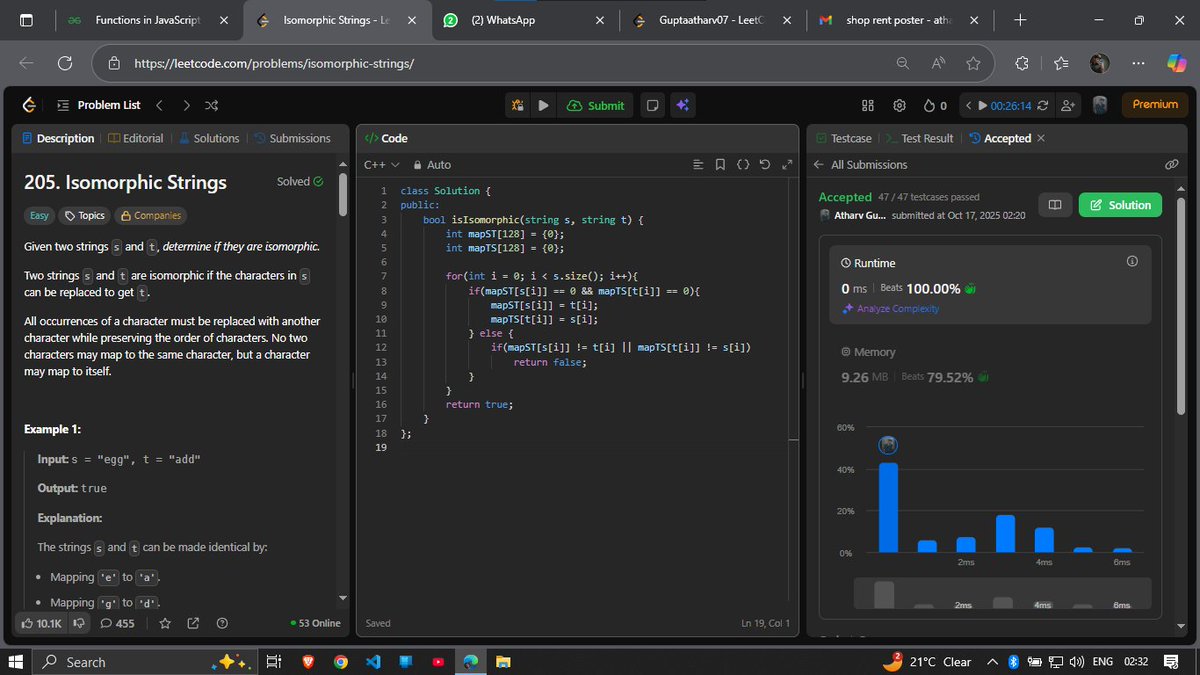Open layout options with the grid icon
Screen dimensions: 1200x675
point(868,104)
